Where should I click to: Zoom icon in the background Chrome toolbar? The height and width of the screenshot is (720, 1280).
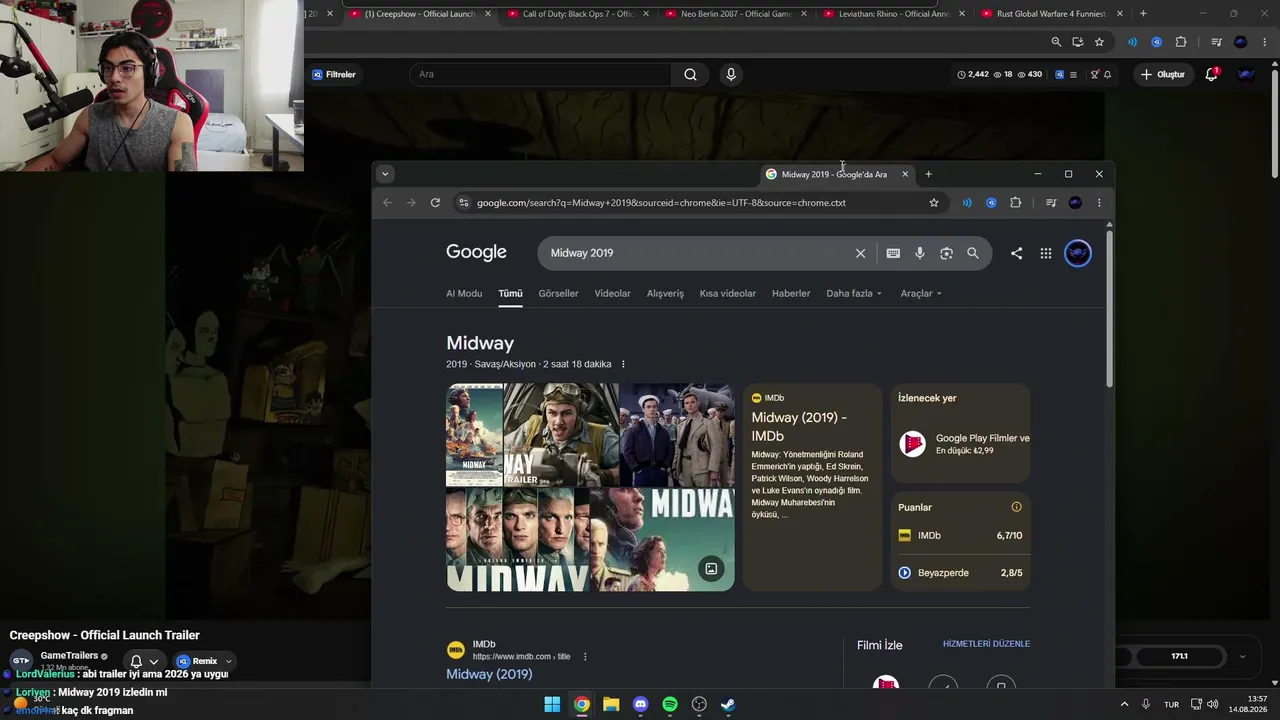click(1056, 42)
